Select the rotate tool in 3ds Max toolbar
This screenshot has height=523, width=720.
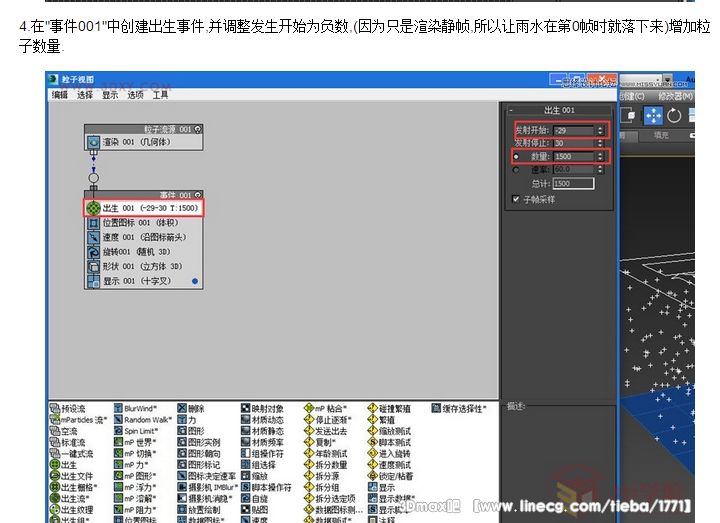[674, 115]
